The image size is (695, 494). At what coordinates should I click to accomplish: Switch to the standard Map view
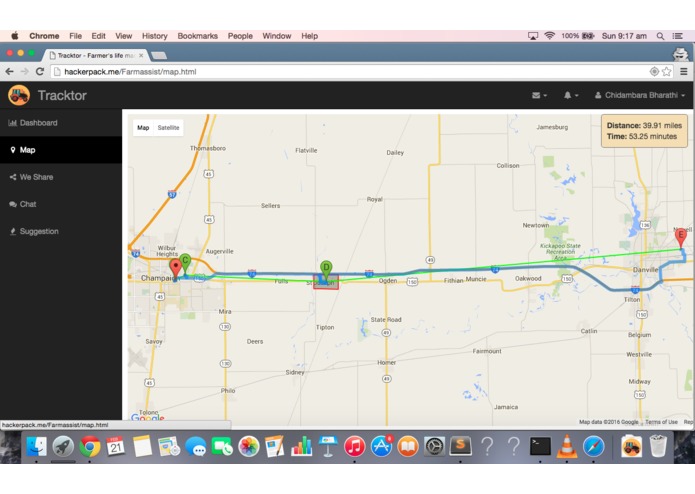tap(143, 128)
